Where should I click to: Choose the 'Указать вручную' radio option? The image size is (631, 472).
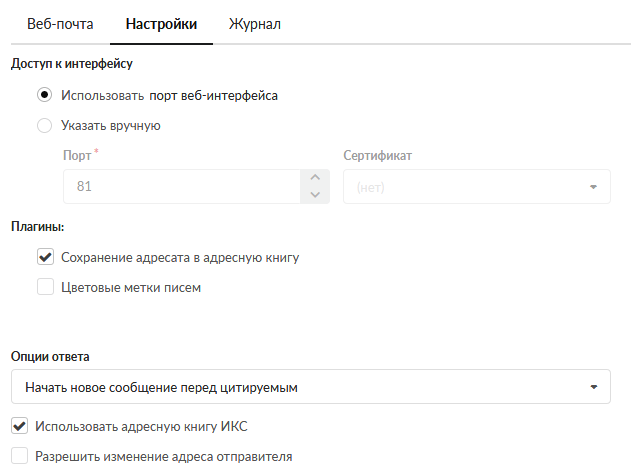44,126
